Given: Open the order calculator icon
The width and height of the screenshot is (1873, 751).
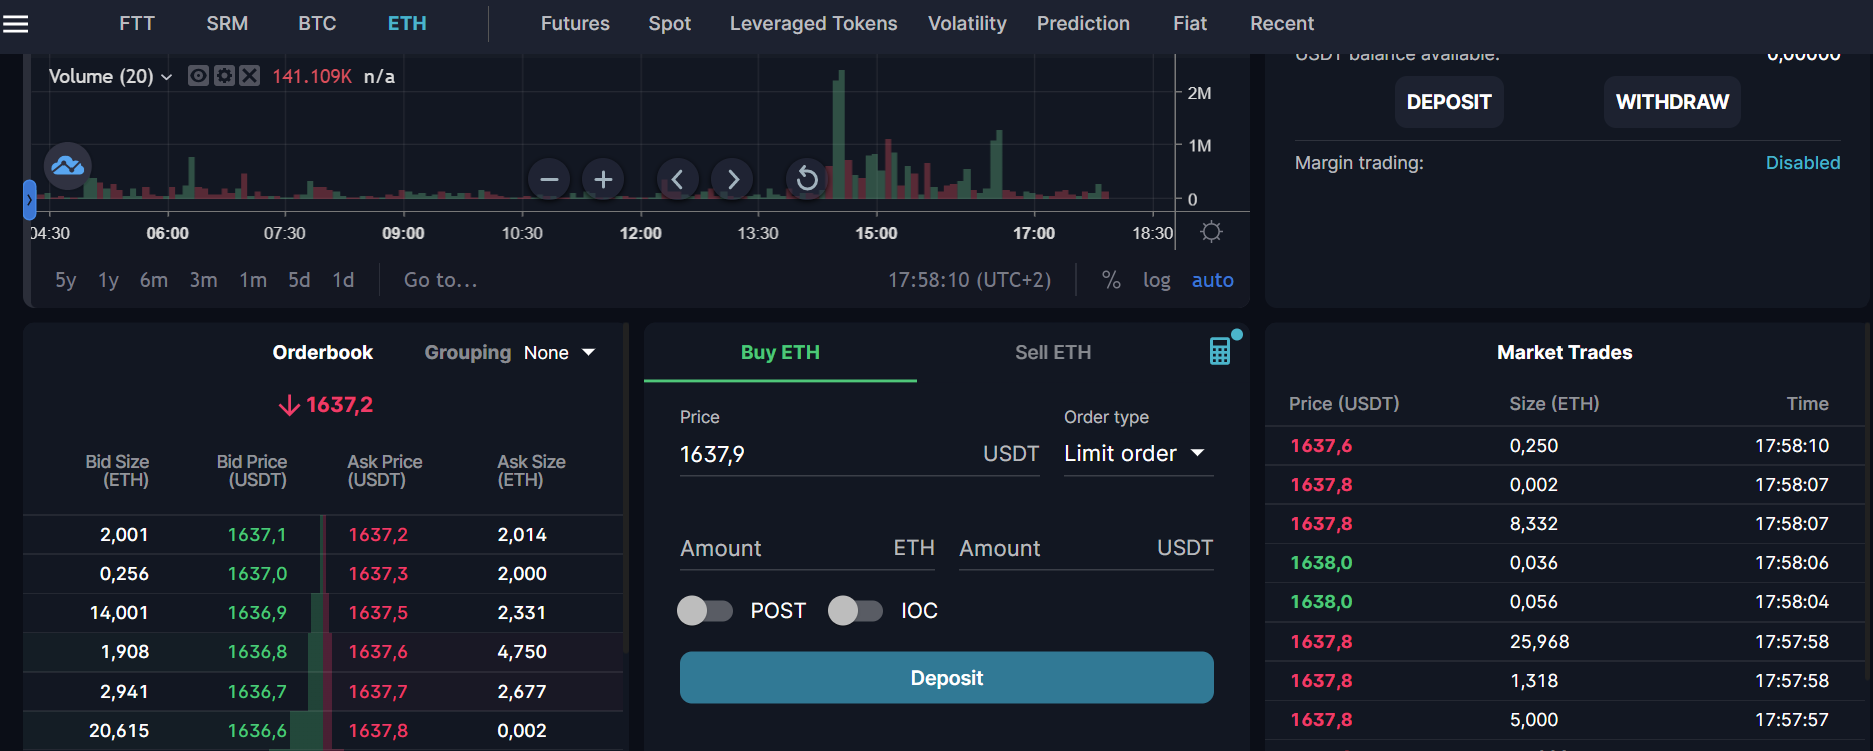Looking at the screenshot, I should [x=1220, y=351].
